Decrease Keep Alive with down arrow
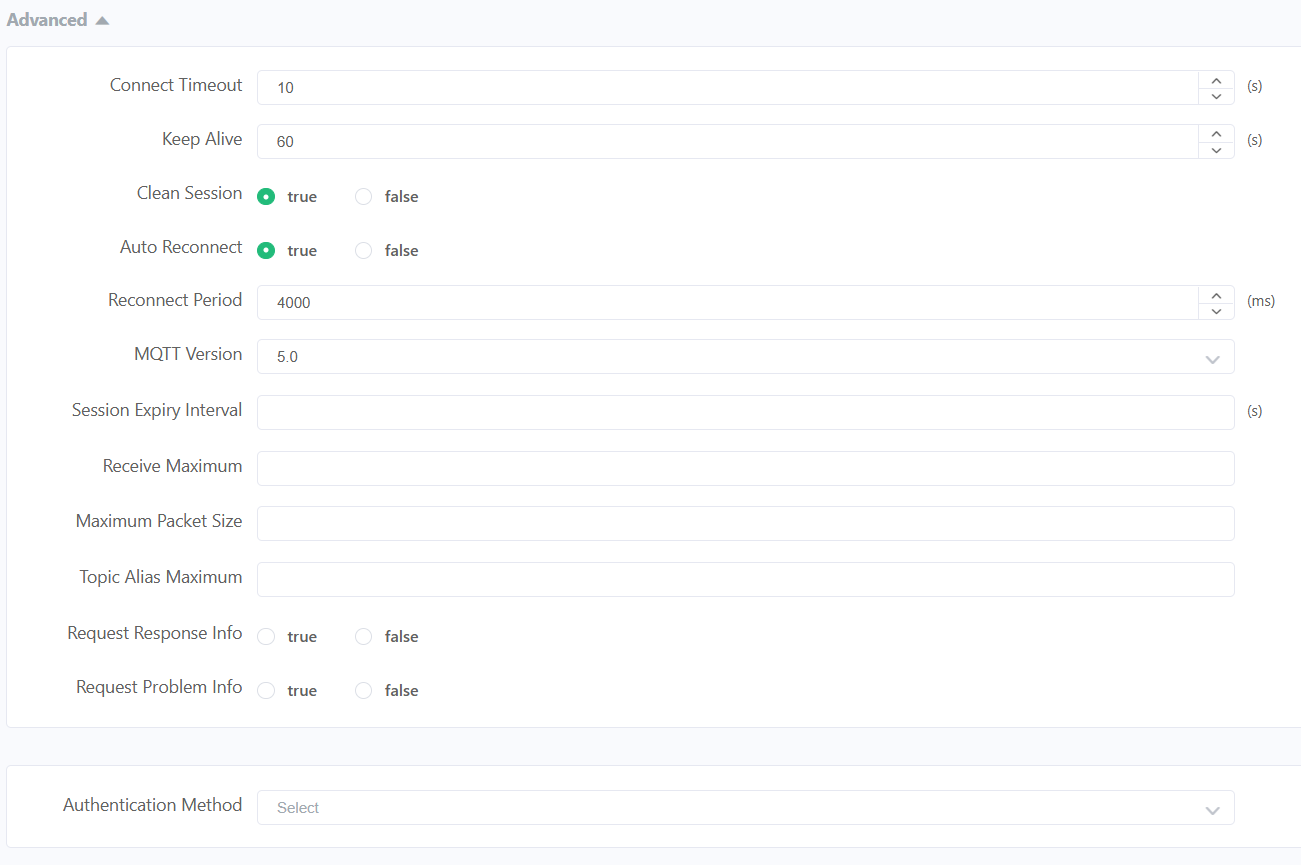The image size is (1301, 865). point(1216,150)
